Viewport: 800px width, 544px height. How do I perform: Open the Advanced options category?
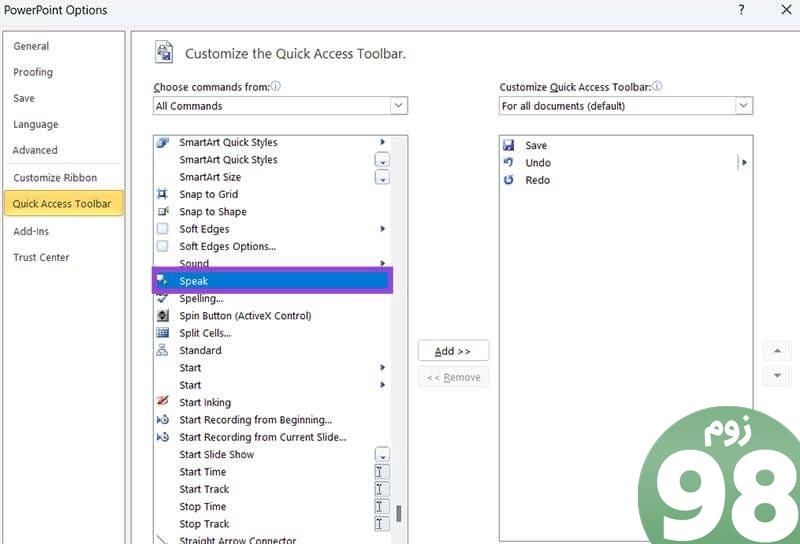(x=35, y=150)
